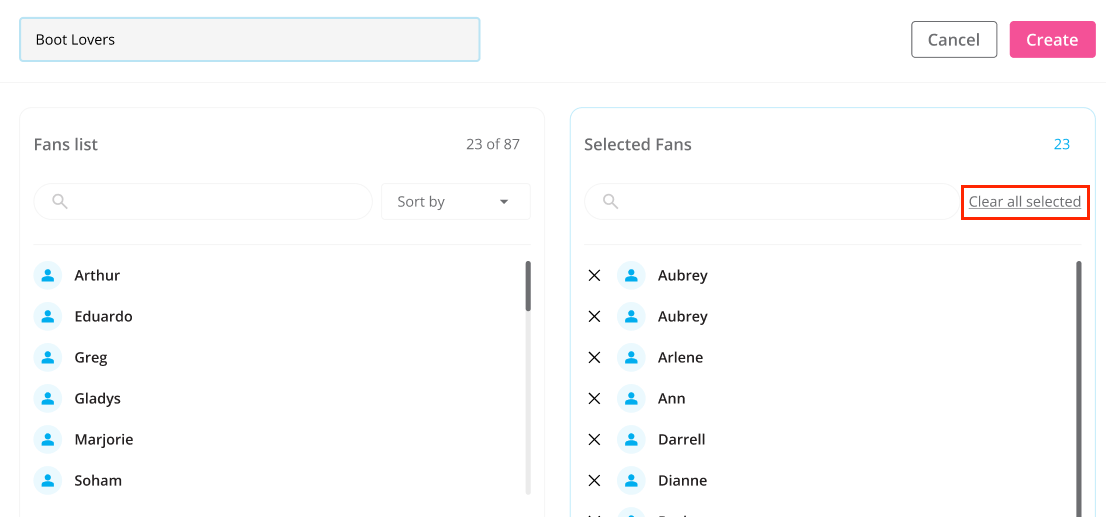The height and width of the screenshot is (517, 1106).
Task: Click the avatar icon next to Ann
Action: click(631, 399)
